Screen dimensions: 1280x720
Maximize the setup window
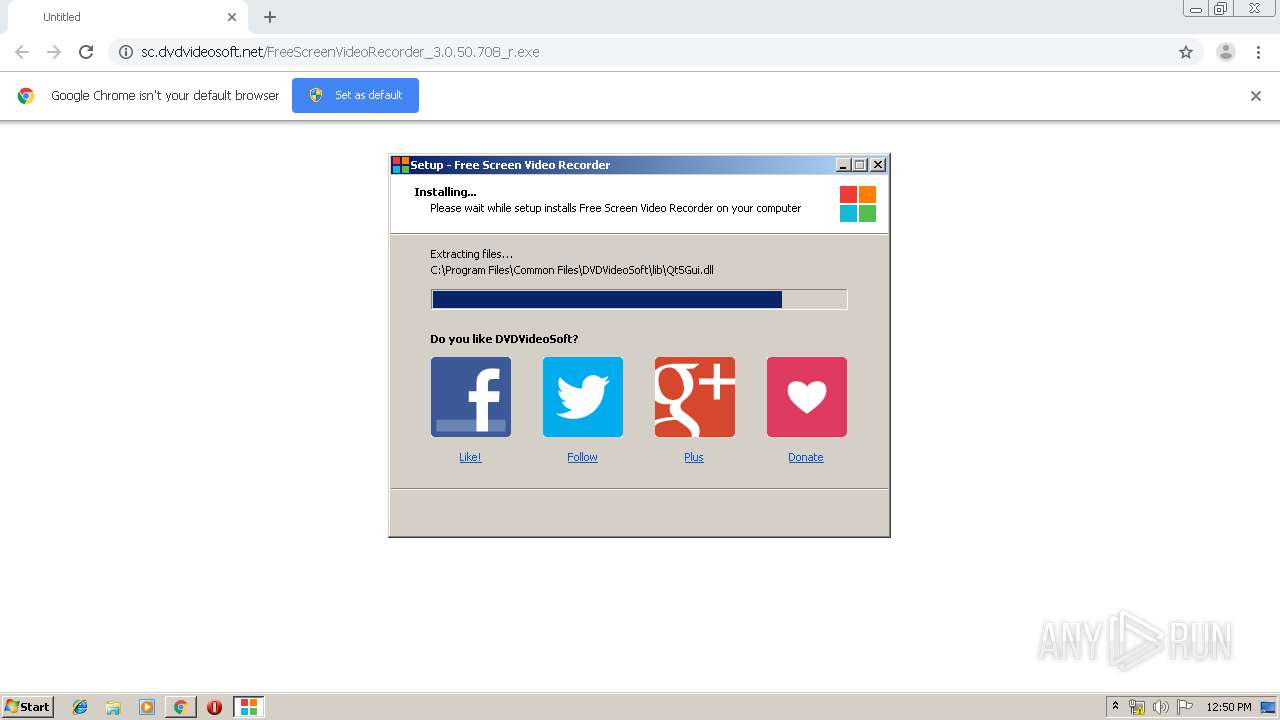860,165
